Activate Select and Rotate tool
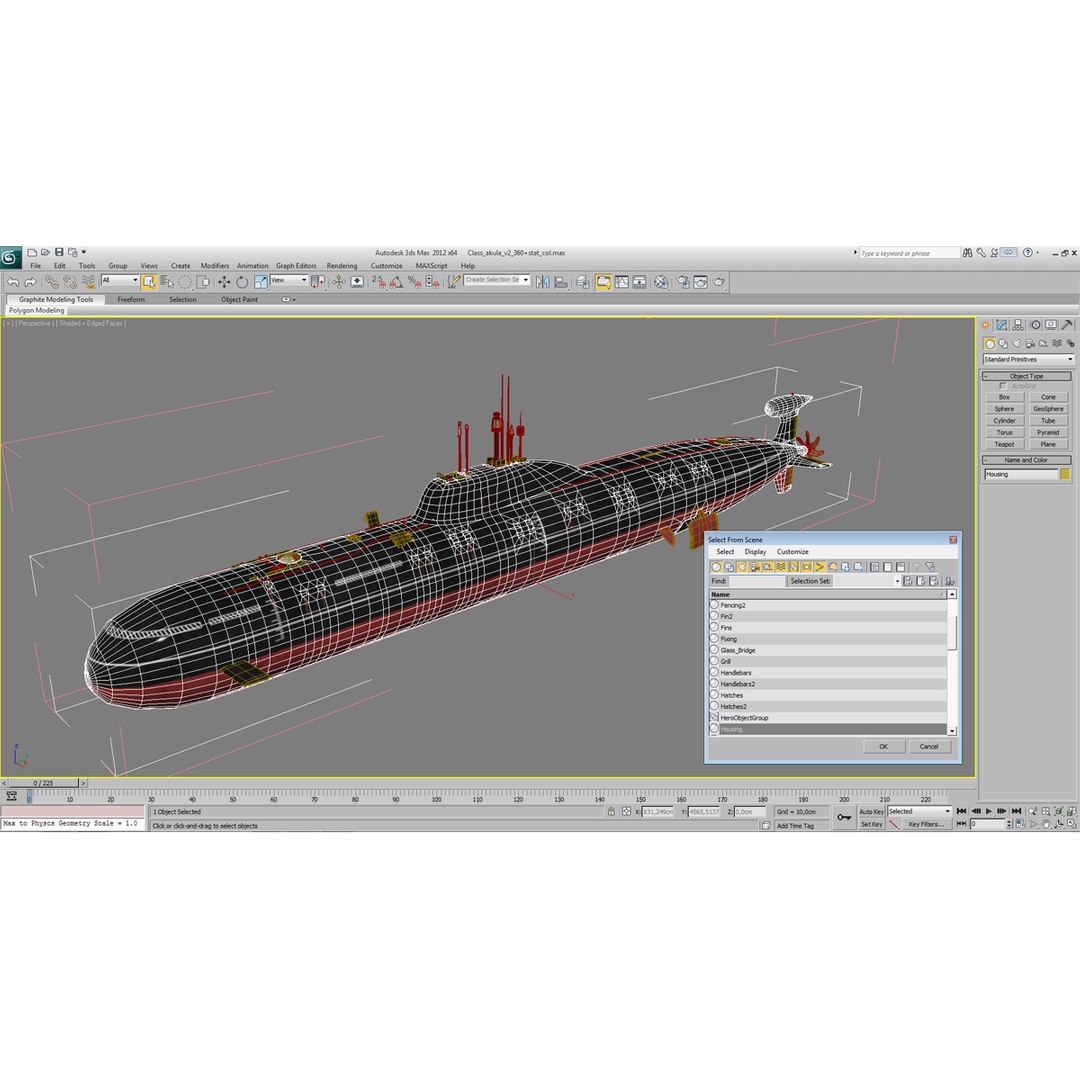The image size is (1080, 1080). point(242,282)
